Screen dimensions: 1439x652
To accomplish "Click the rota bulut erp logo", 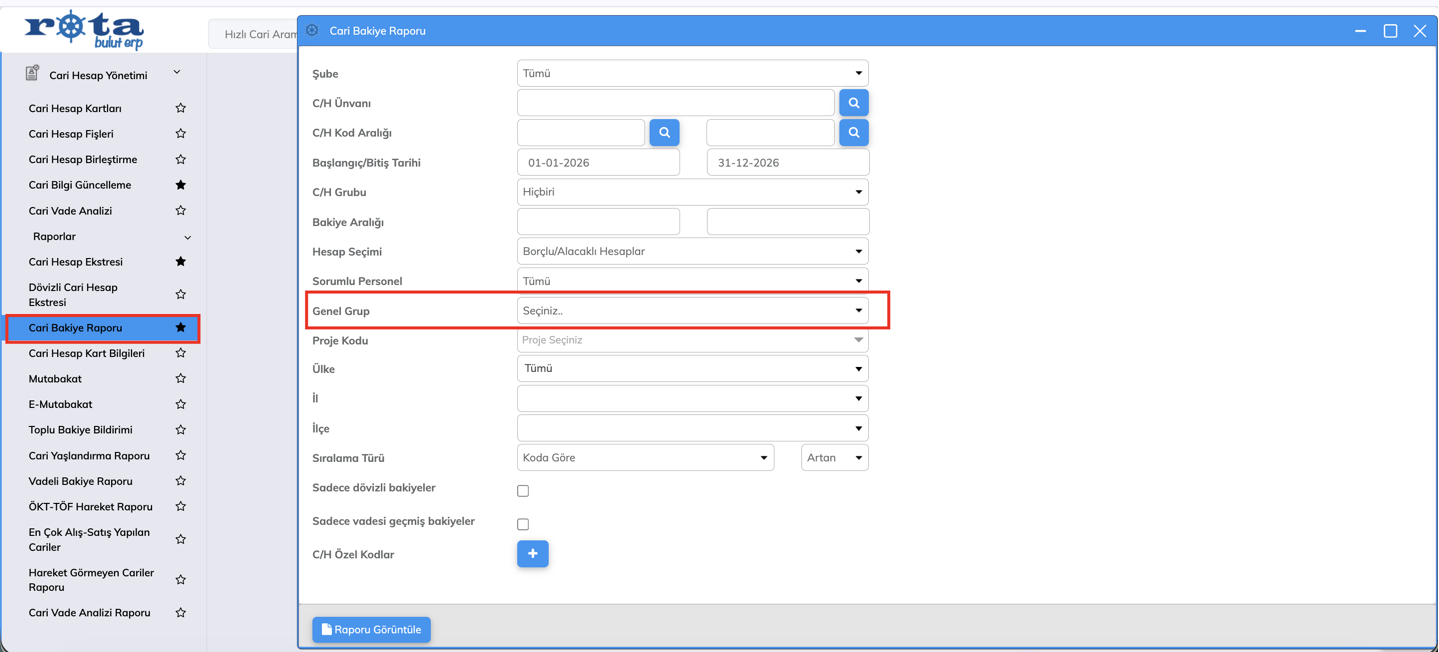I will tap(84, 31).
